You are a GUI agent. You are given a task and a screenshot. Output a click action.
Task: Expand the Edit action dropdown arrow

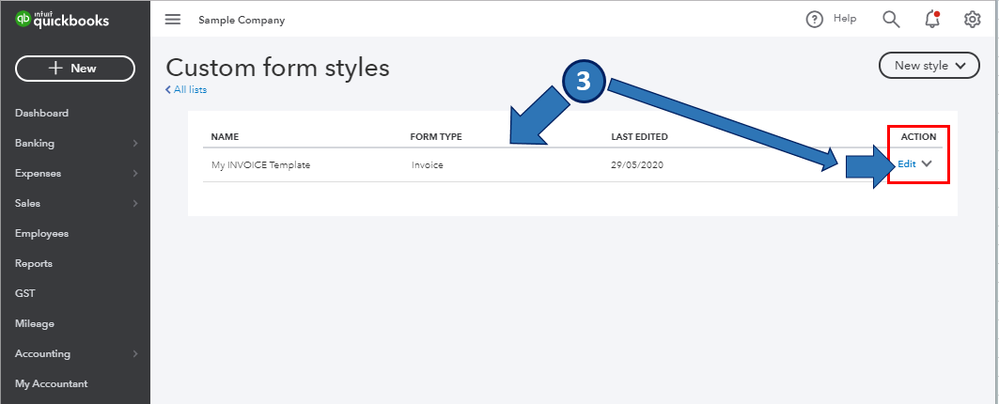[927, 164]
